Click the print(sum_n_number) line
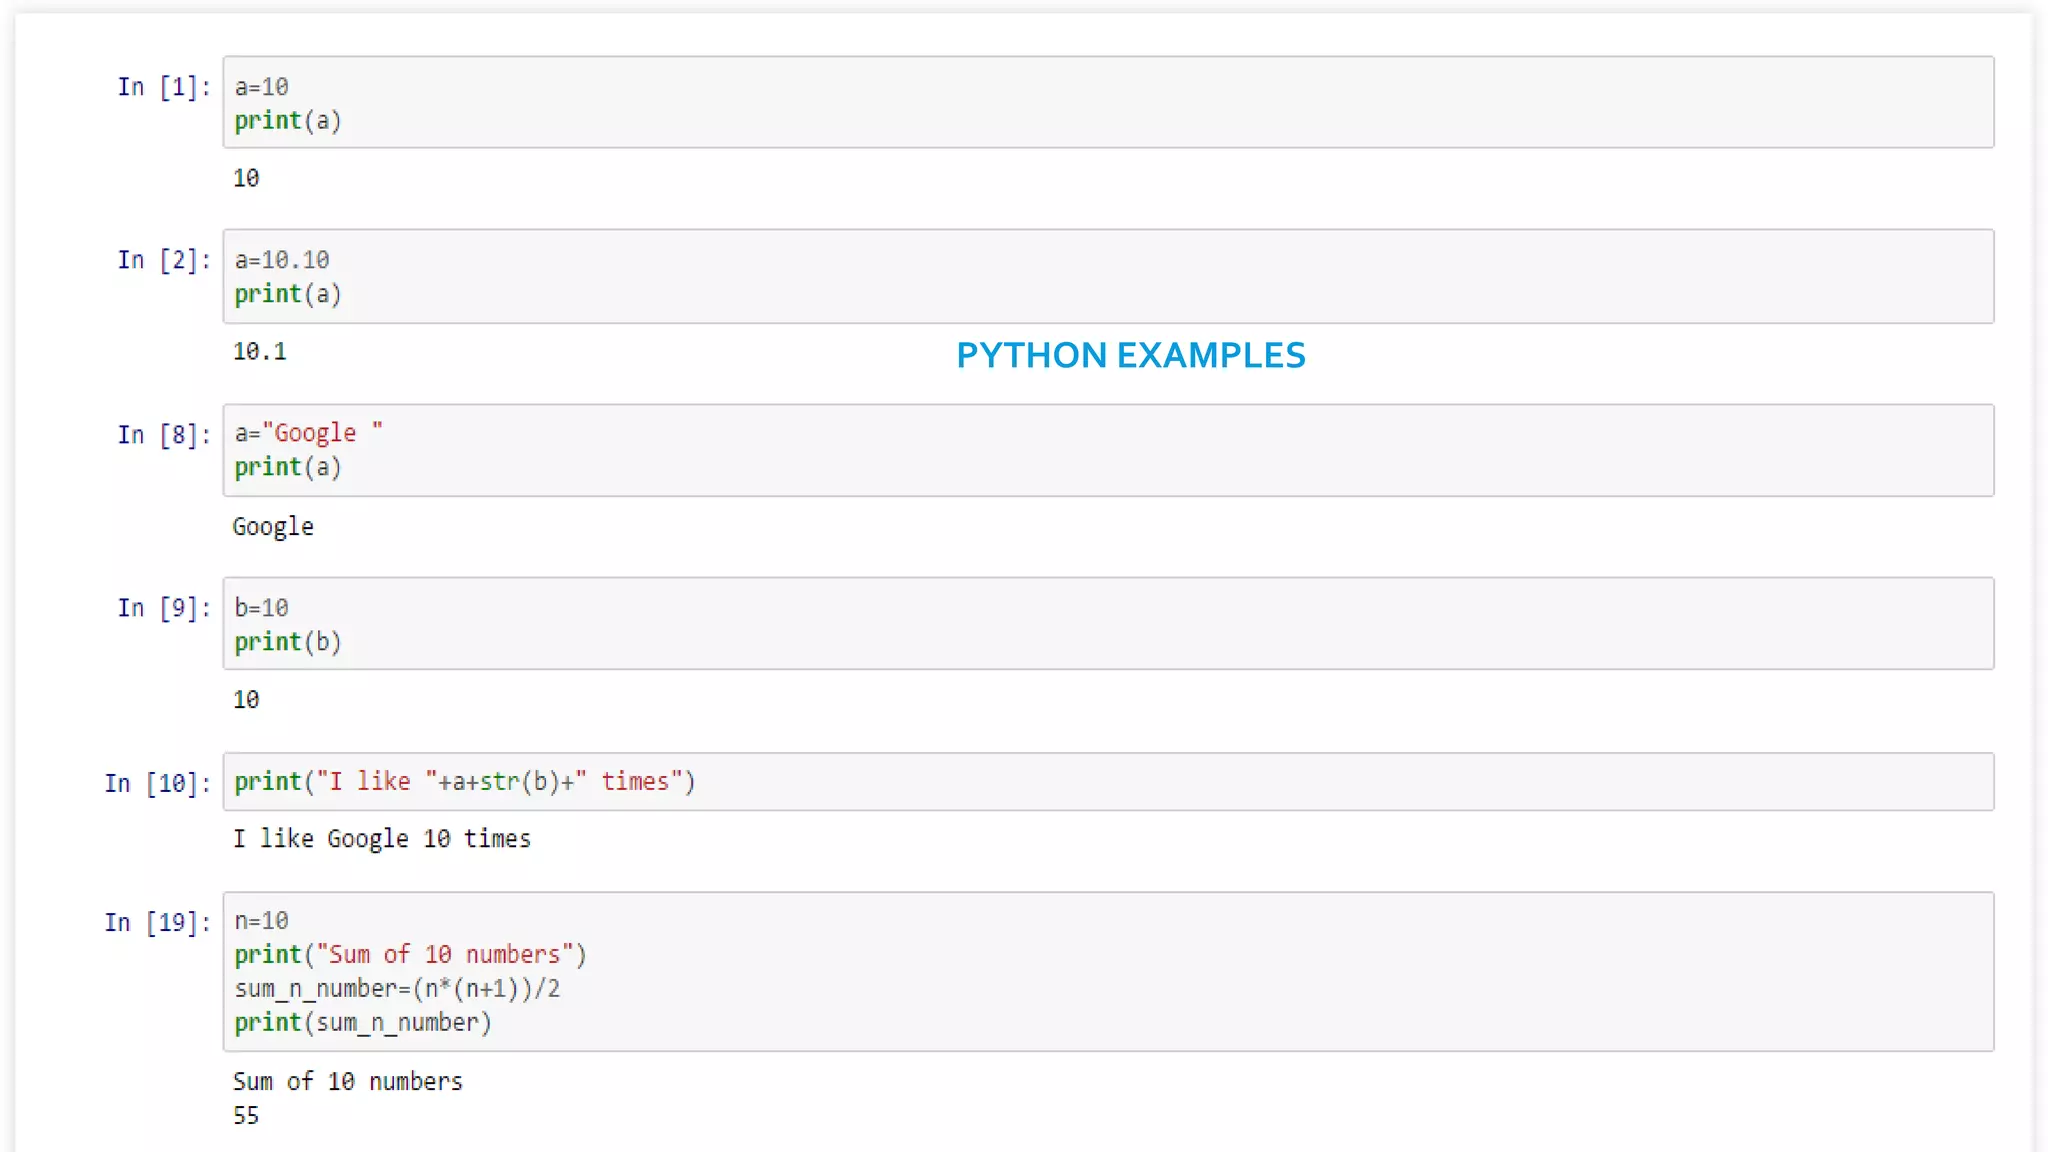 (363, 1023)
